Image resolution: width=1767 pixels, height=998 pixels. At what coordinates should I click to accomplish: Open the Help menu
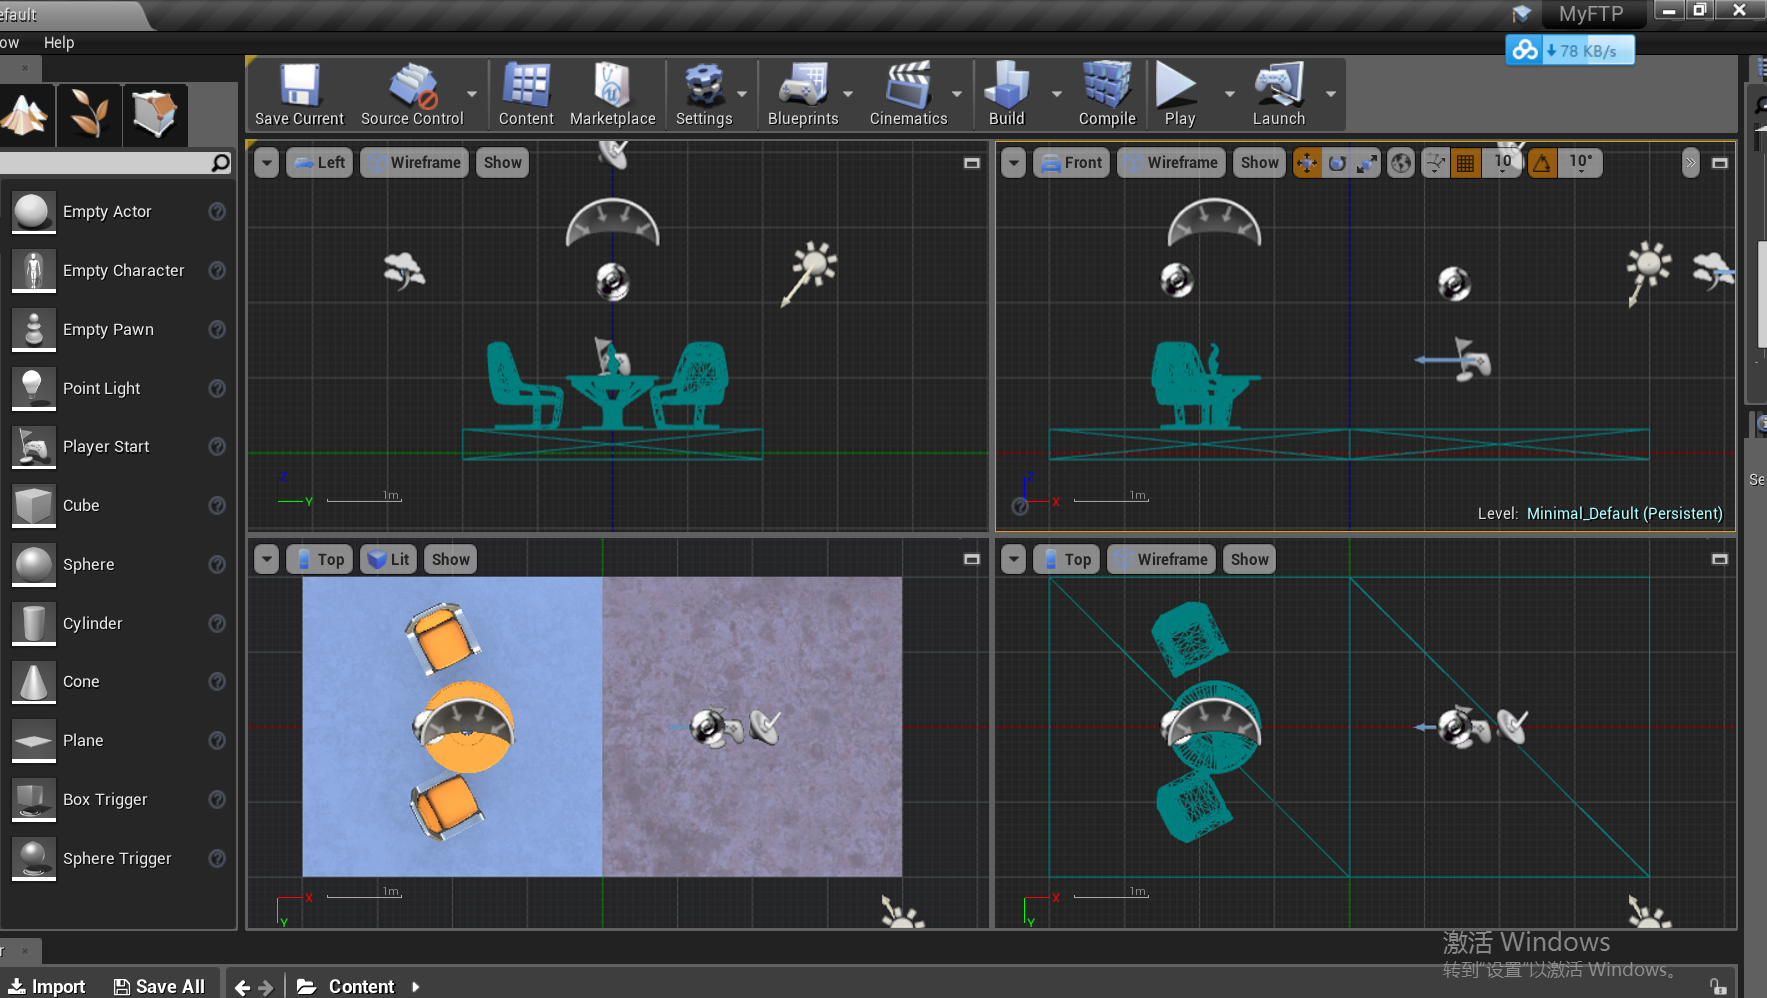pos(59,42)
